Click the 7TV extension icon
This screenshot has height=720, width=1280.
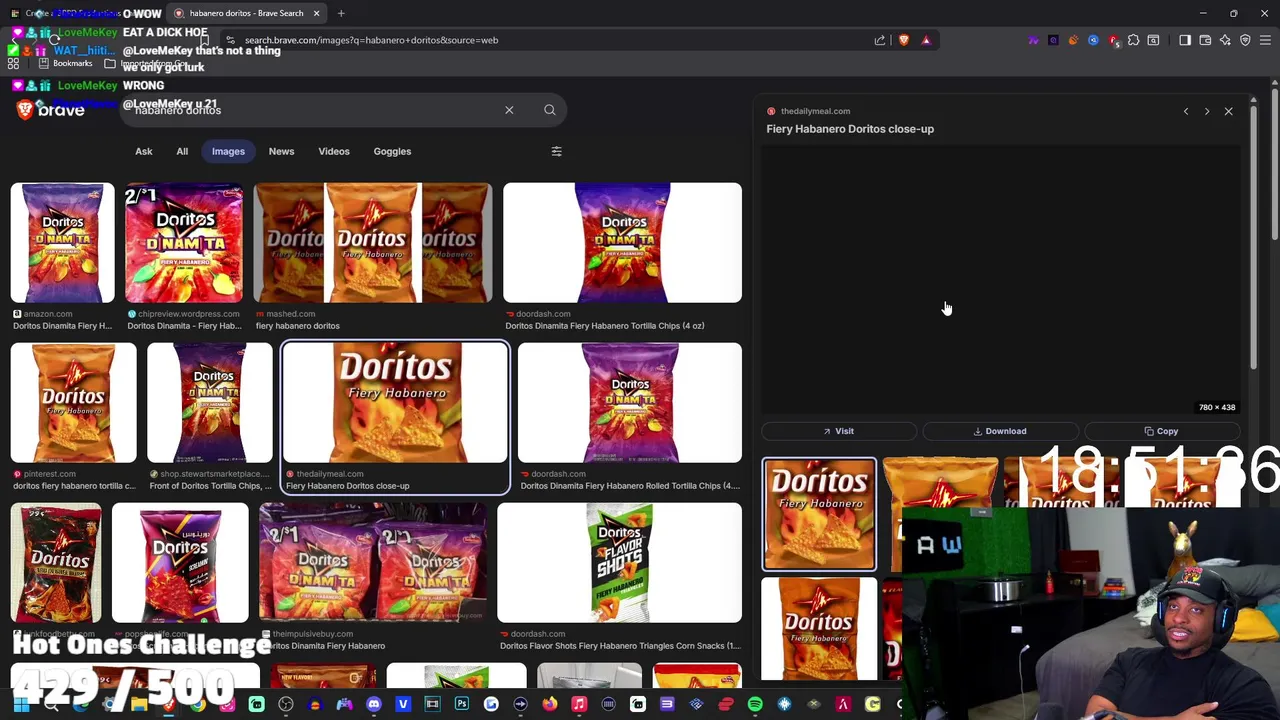pos(1033,40)
